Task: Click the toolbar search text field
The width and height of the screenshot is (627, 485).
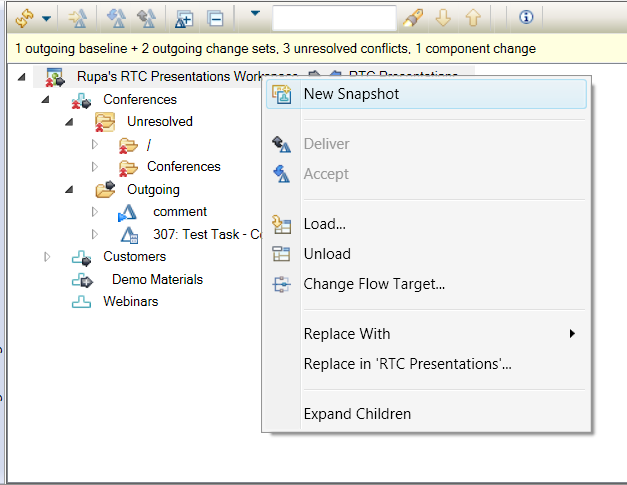Action: 334,17
